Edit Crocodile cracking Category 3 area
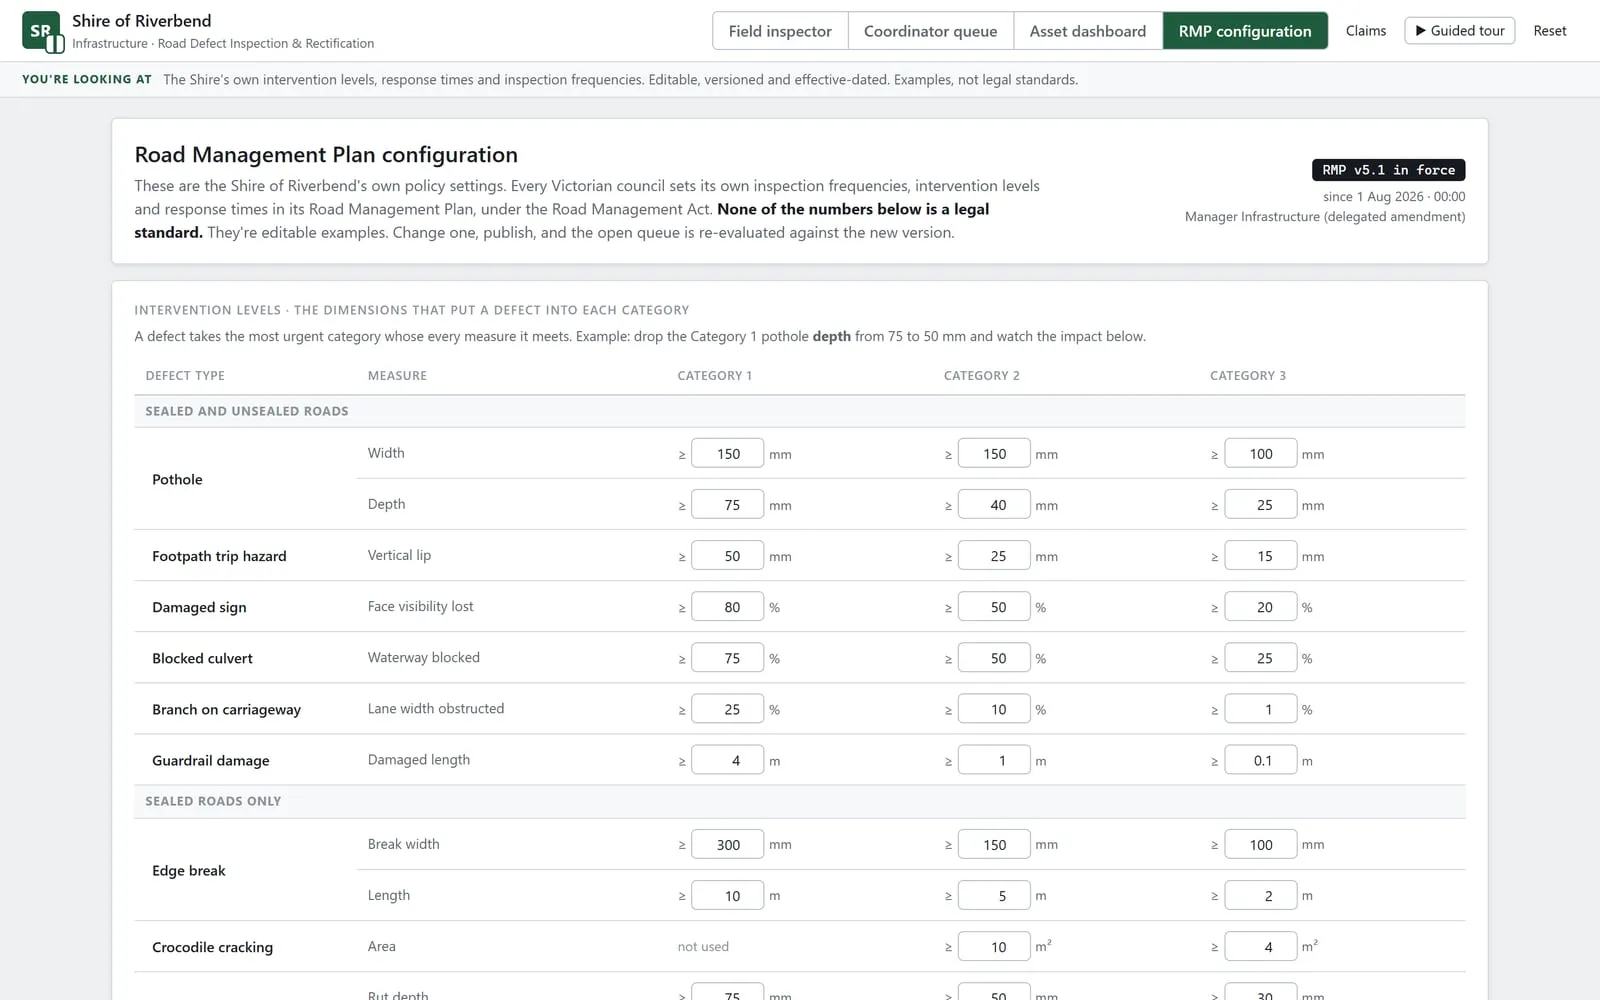Viewport: 1600px width, 1000px height. coord(1260,947)
